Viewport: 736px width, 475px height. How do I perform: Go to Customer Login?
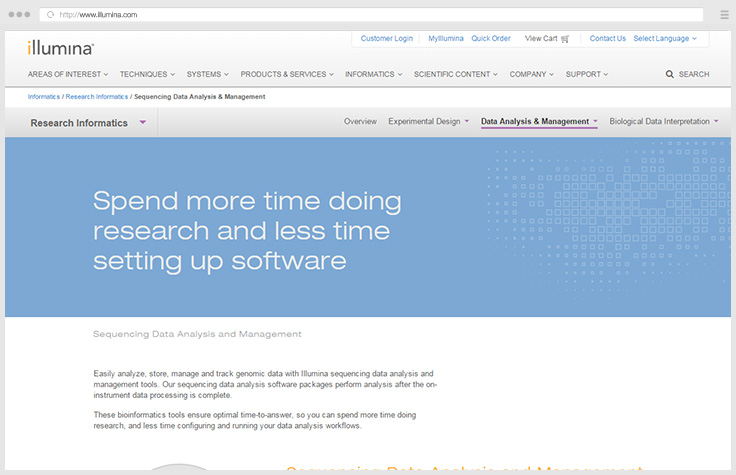click(x=386, y=39)
